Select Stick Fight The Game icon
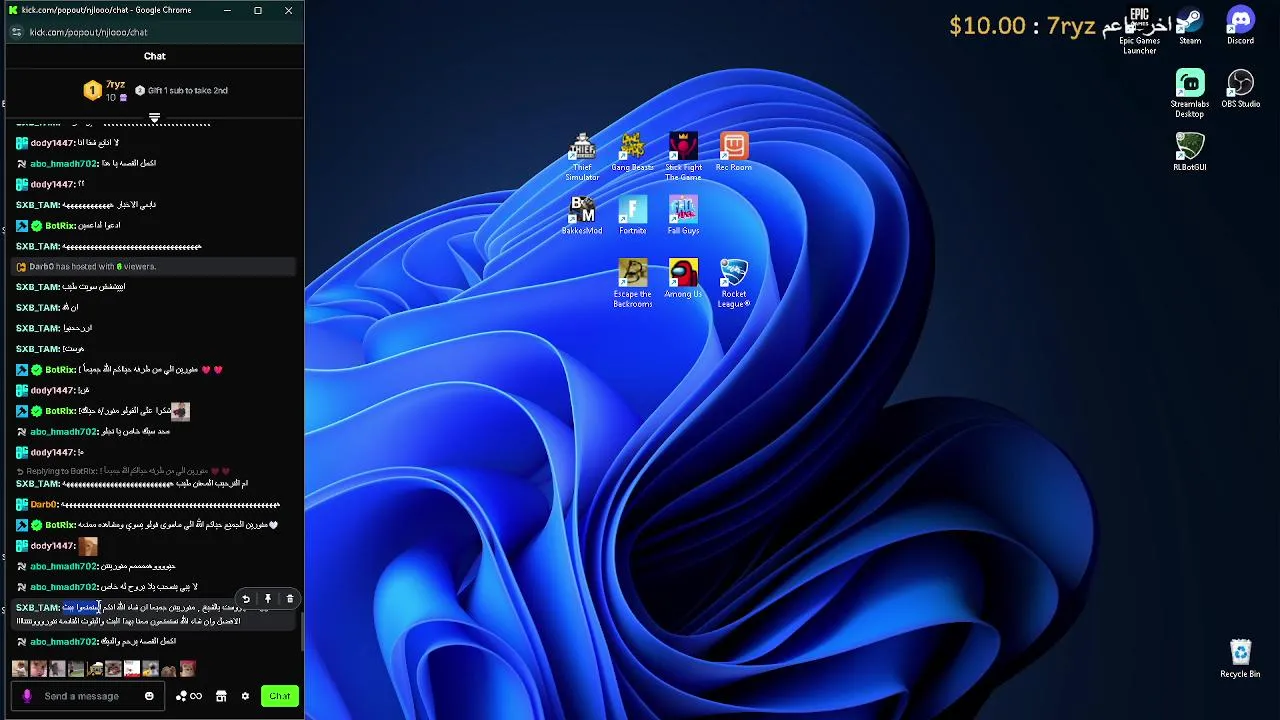The height and width of the screenshot is (720, 1280). [683, 157]
